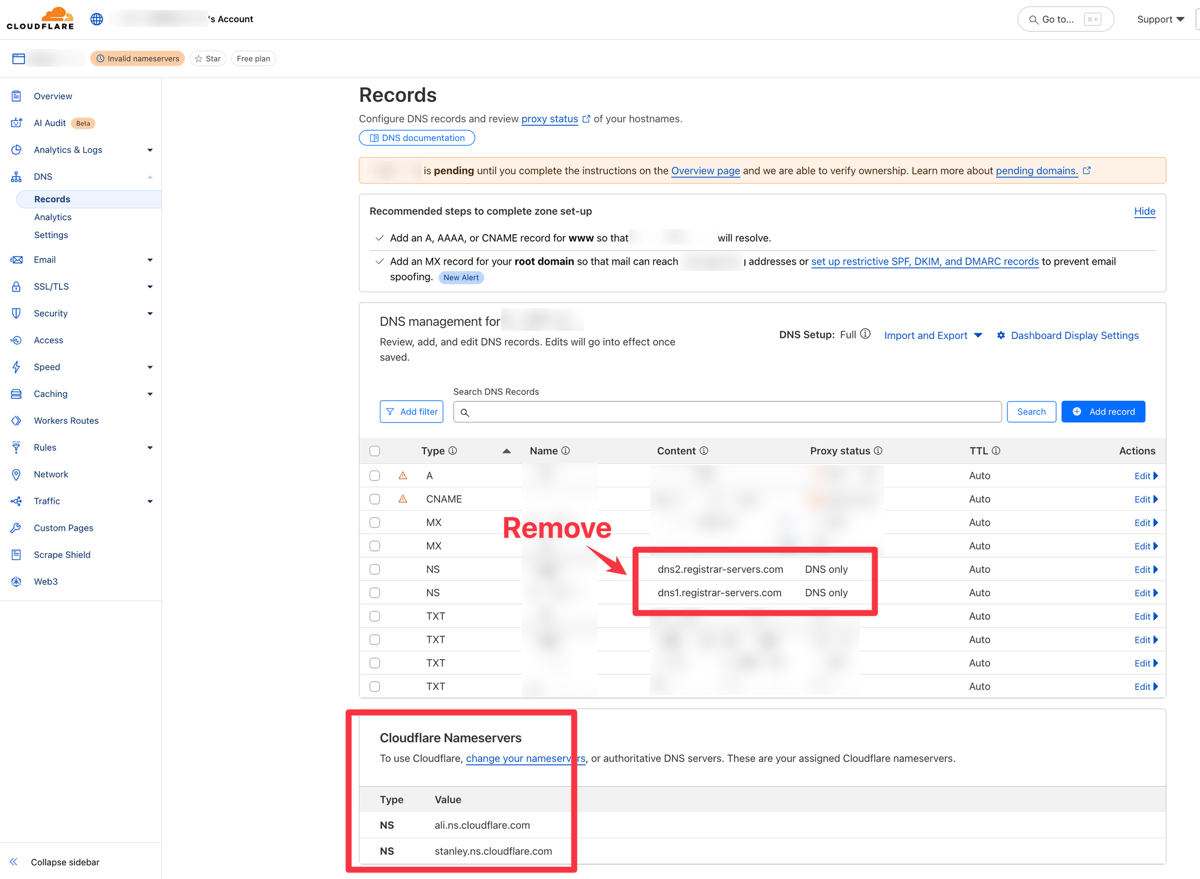Select Settings under DNS in sidebar
Viewport: 1200px width, 879px height.
(51, 235)
